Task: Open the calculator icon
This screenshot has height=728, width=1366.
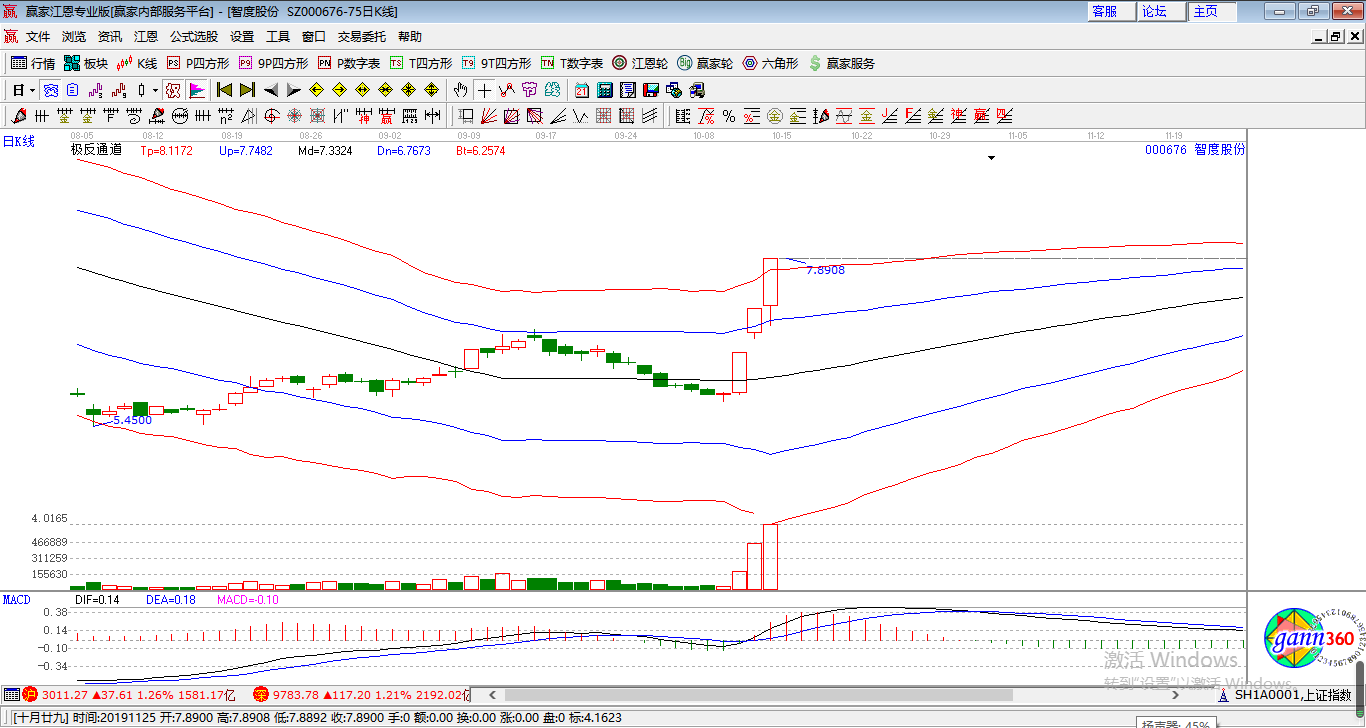Action: pos(604,90)
